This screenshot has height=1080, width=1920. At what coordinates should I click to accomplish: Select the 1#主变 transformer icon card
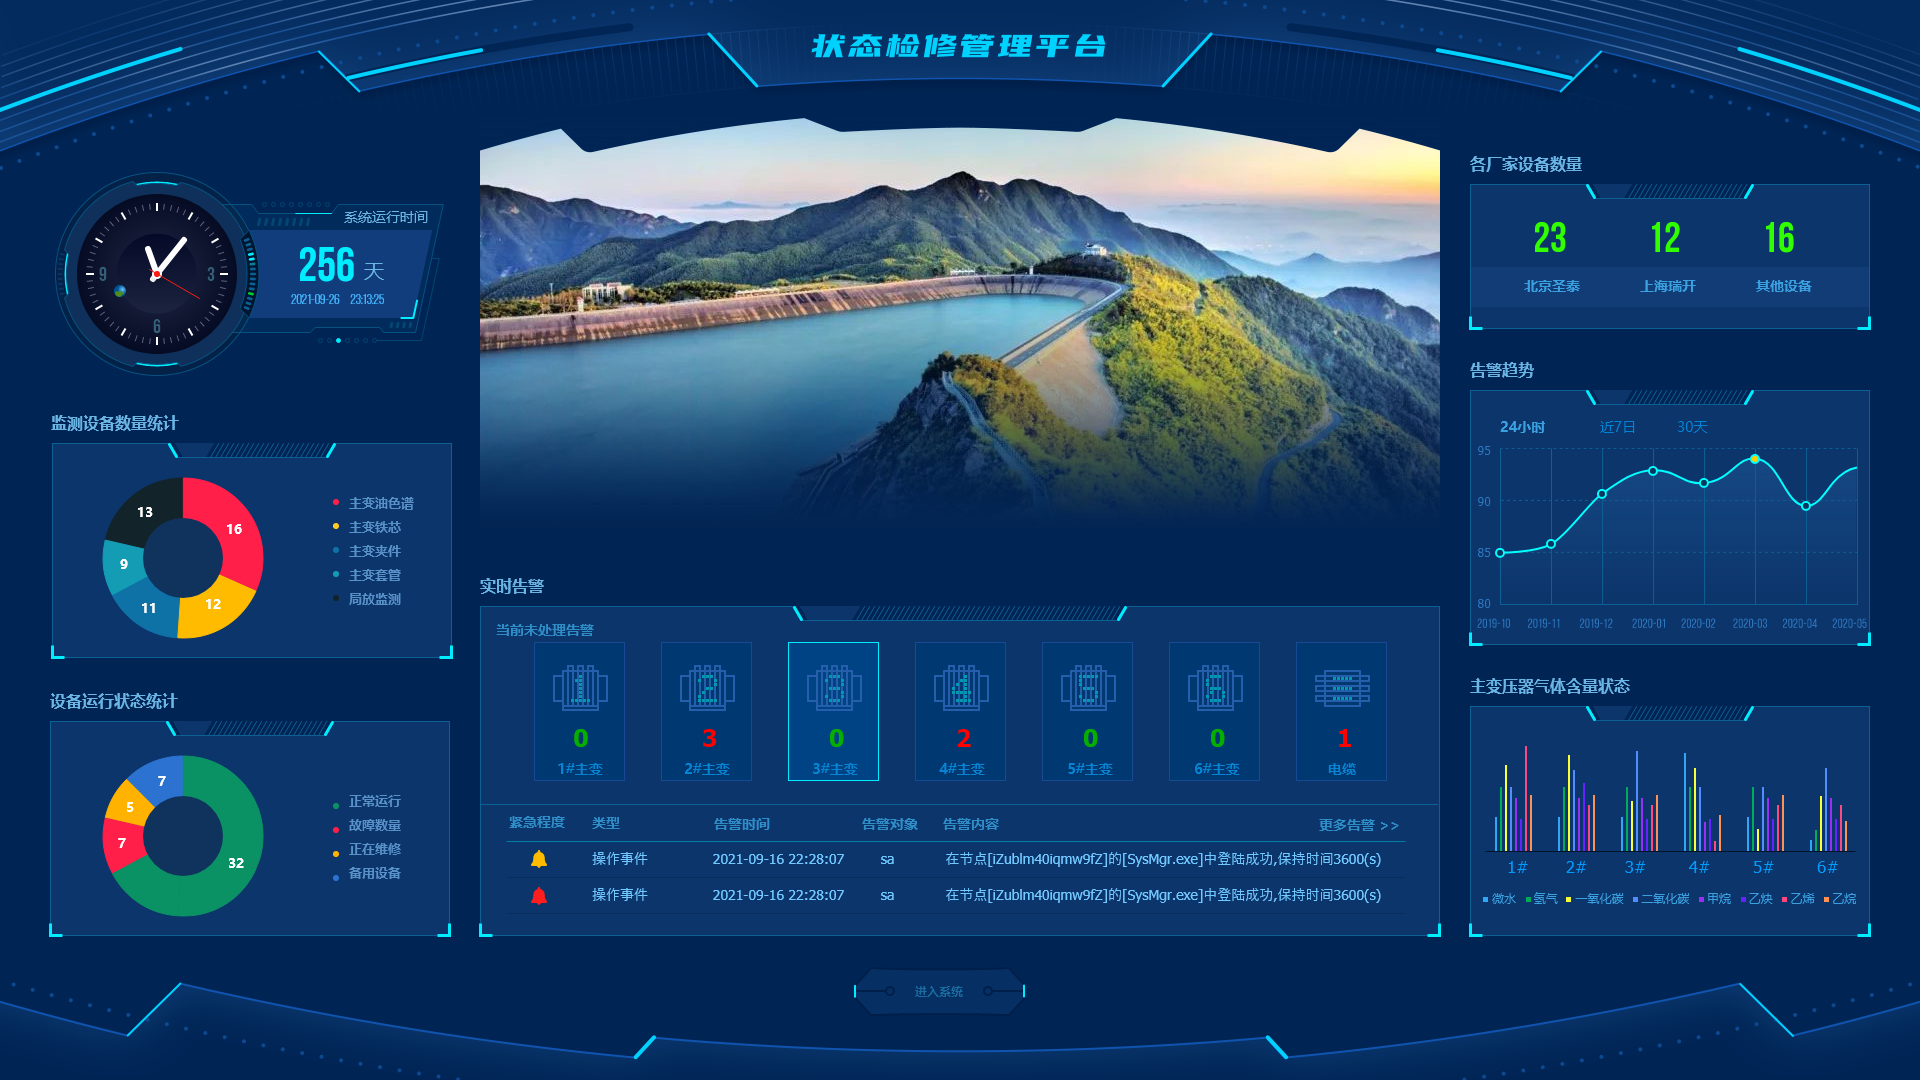[580, 711]
